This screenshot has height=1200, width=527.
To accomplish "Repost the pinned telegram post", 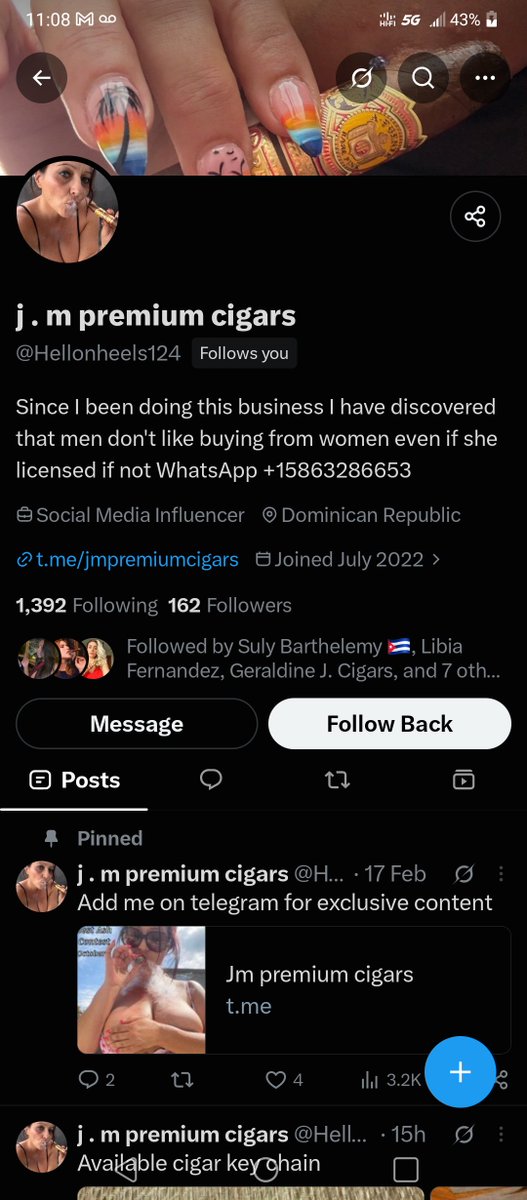I will 183,1079.
